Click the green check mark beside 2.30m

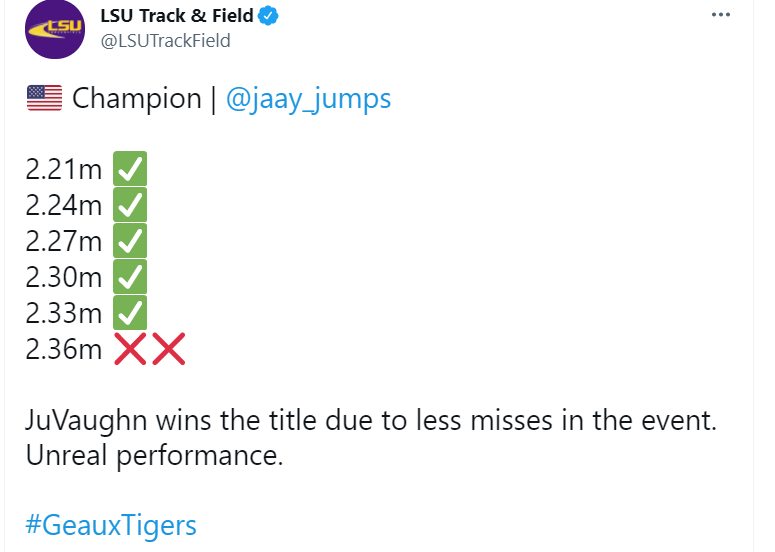click(130, 277)
